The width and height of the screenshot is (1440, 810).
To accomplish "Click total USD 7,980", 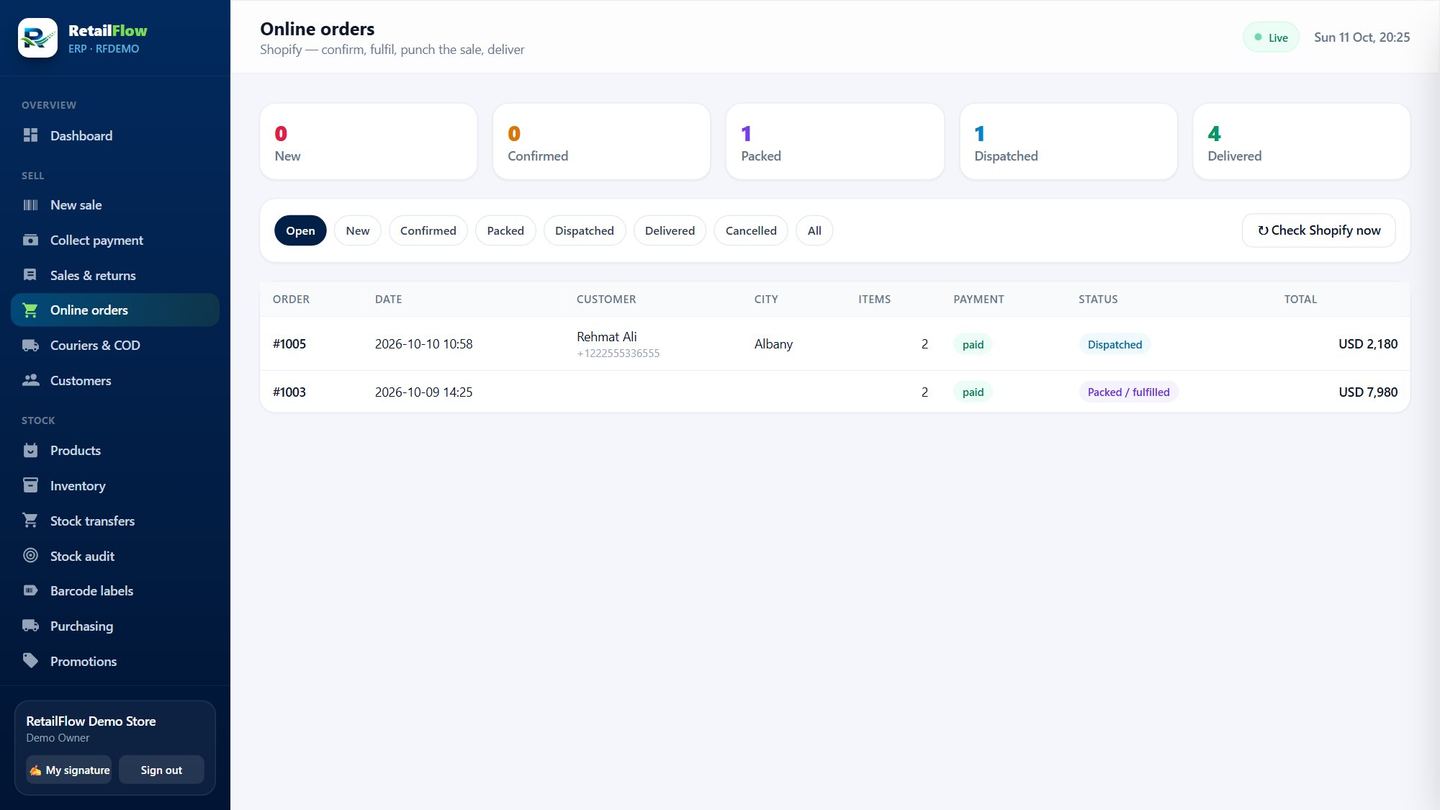I will (x=1368, y=392).
